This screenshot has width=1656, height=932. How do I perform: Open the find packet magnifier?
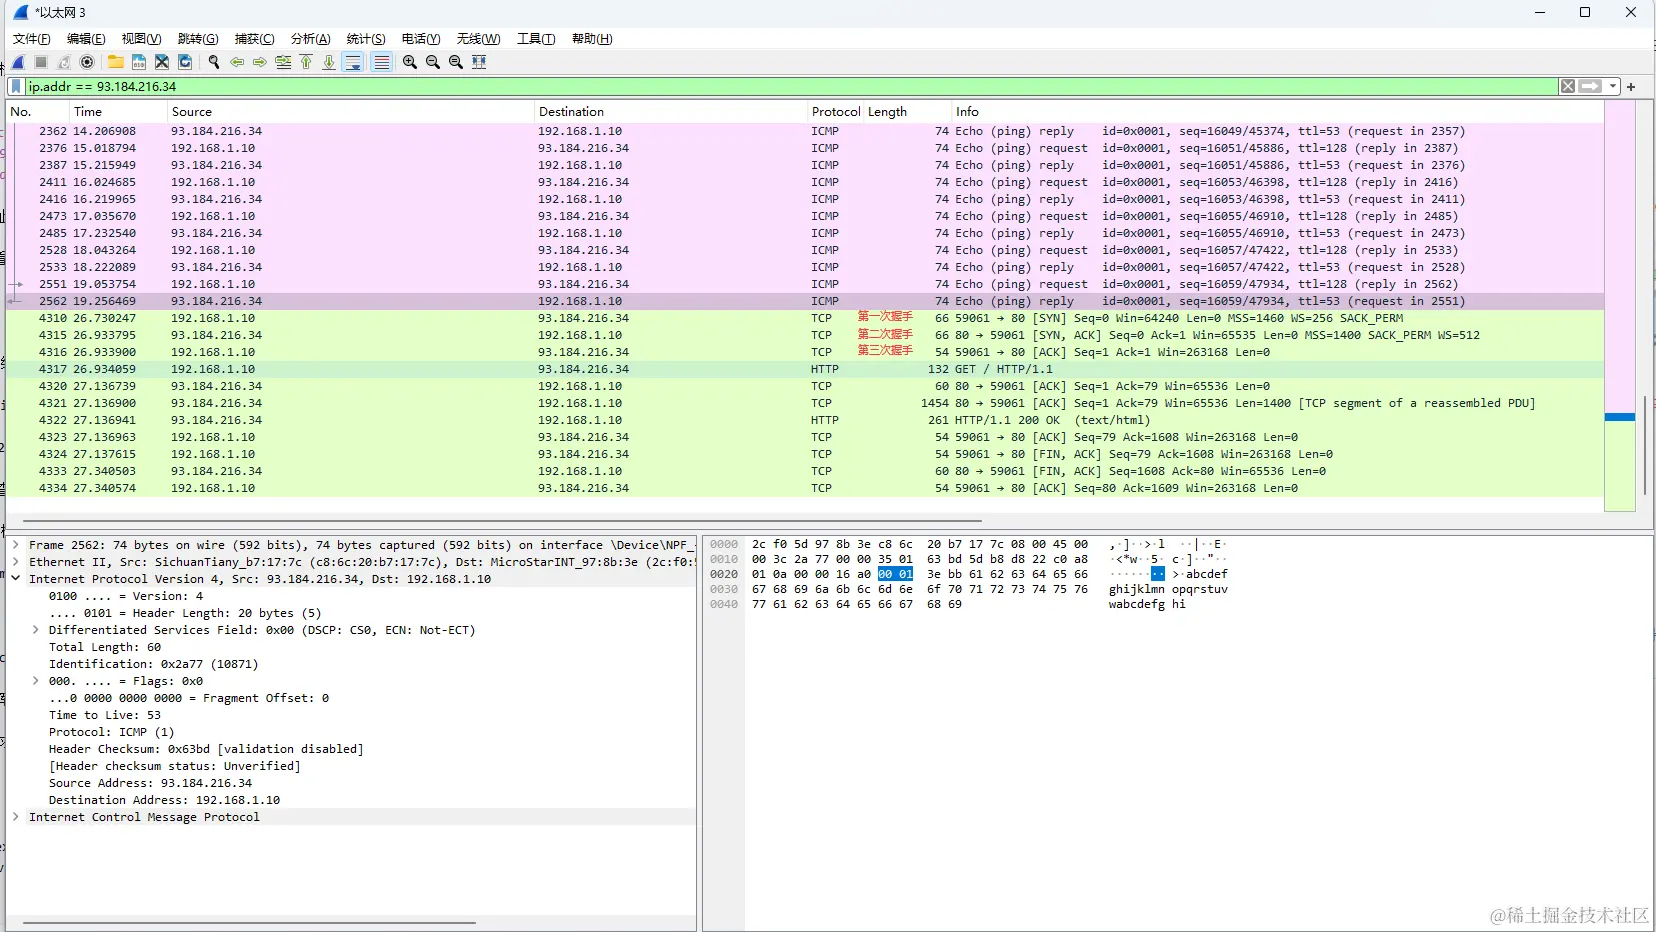214,62
